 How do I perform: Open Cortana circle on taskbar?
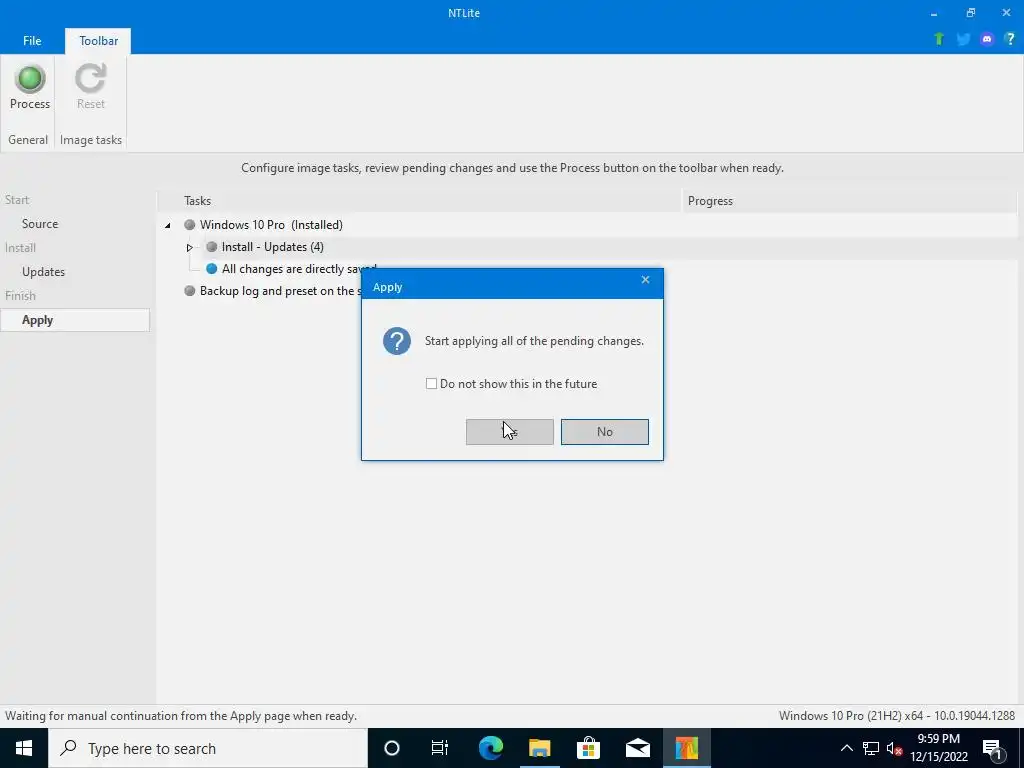click(x=392, y=748)
